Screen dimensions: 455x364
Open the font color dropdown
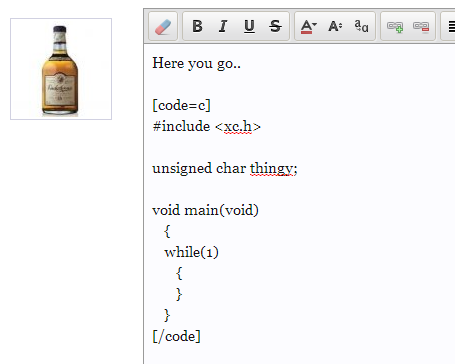tap(309, 26)
